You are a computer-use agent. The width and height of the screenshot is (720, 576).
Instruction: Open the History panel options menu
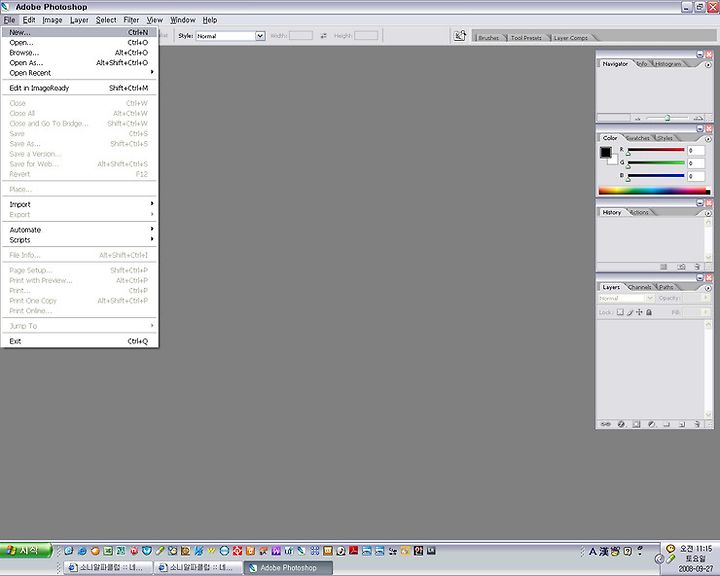coord(708,213)
